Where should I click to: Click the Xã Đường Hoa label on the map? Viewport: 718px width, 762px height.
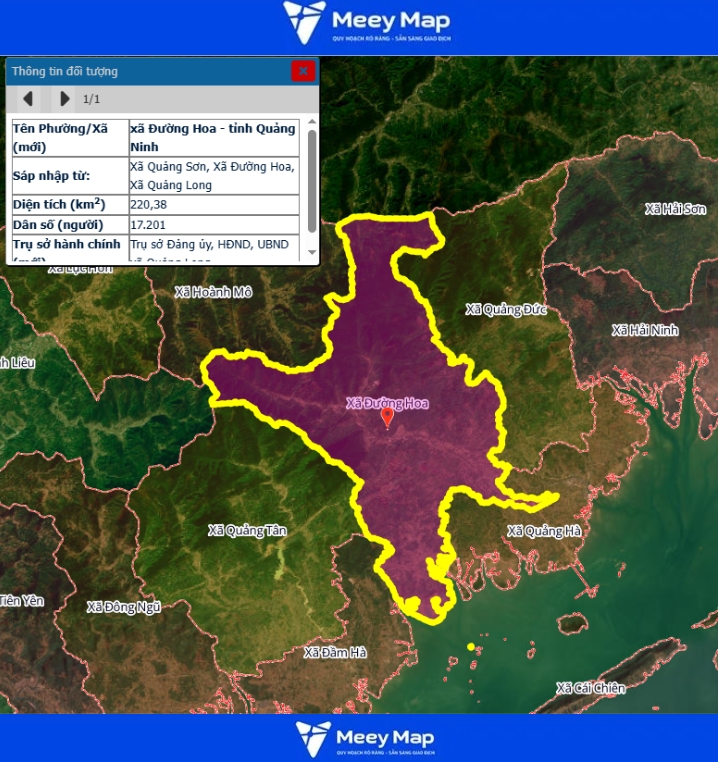(x=387, y=403)
